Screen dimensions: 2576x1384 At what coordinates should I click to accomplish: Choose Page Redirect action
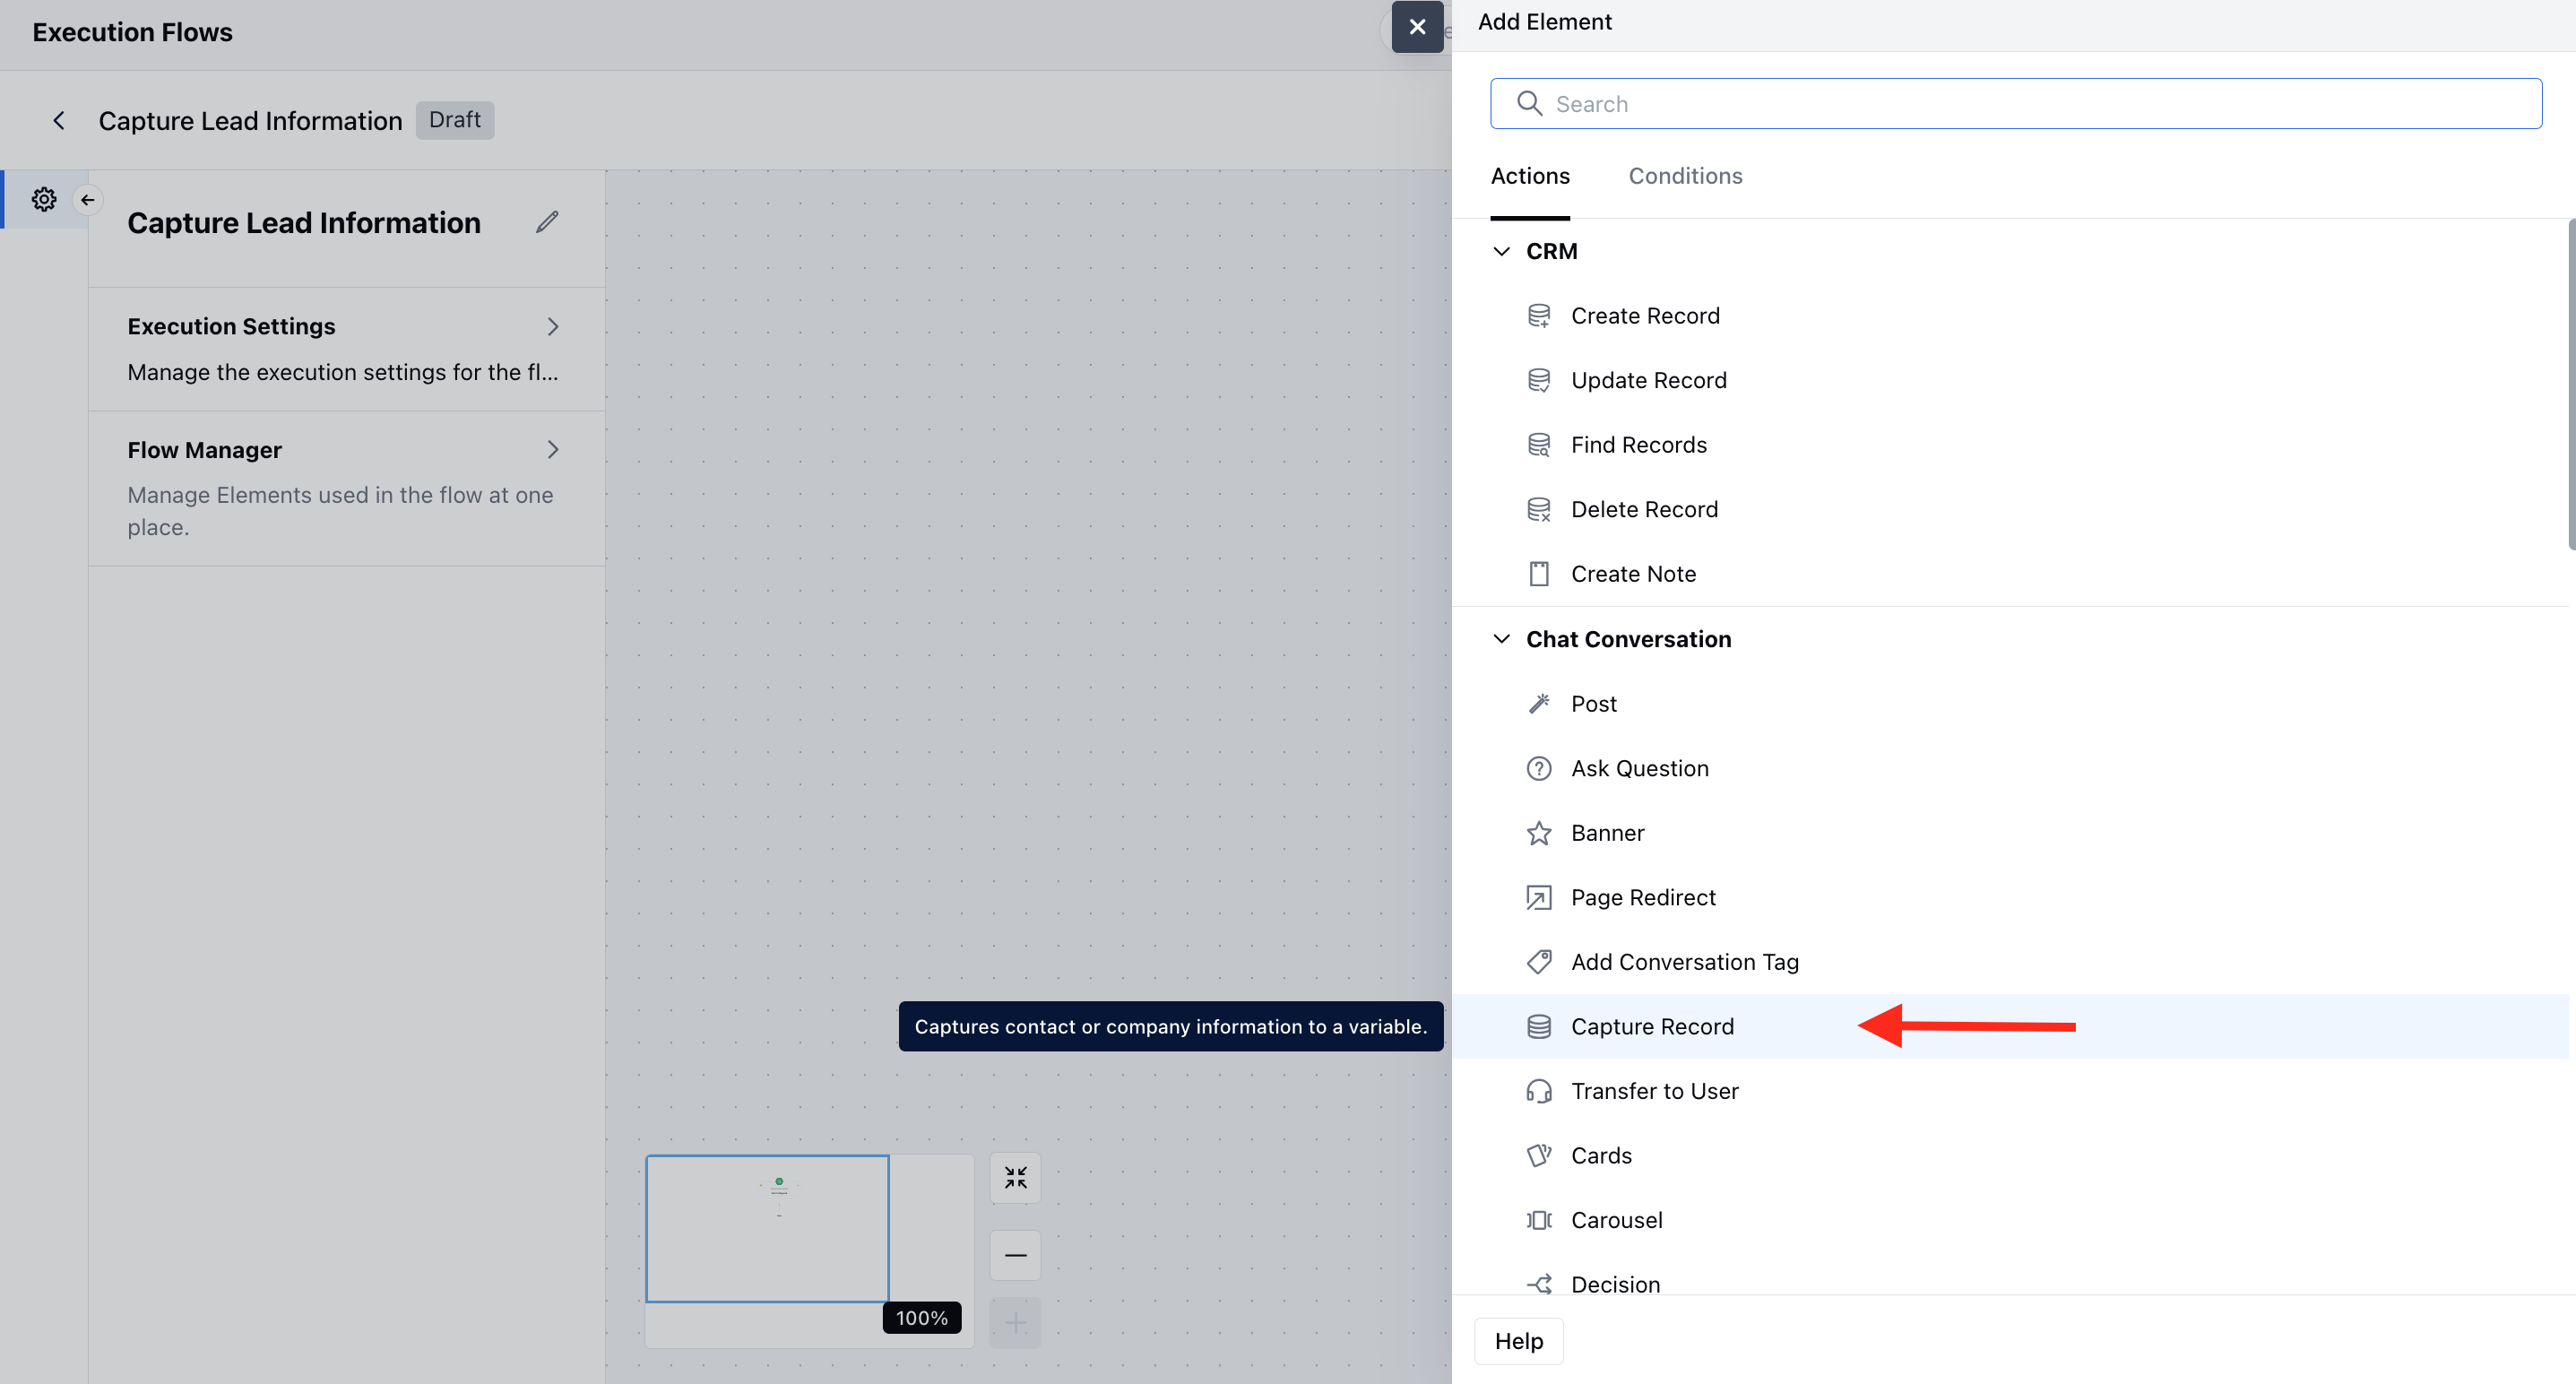click(2010, 897)
